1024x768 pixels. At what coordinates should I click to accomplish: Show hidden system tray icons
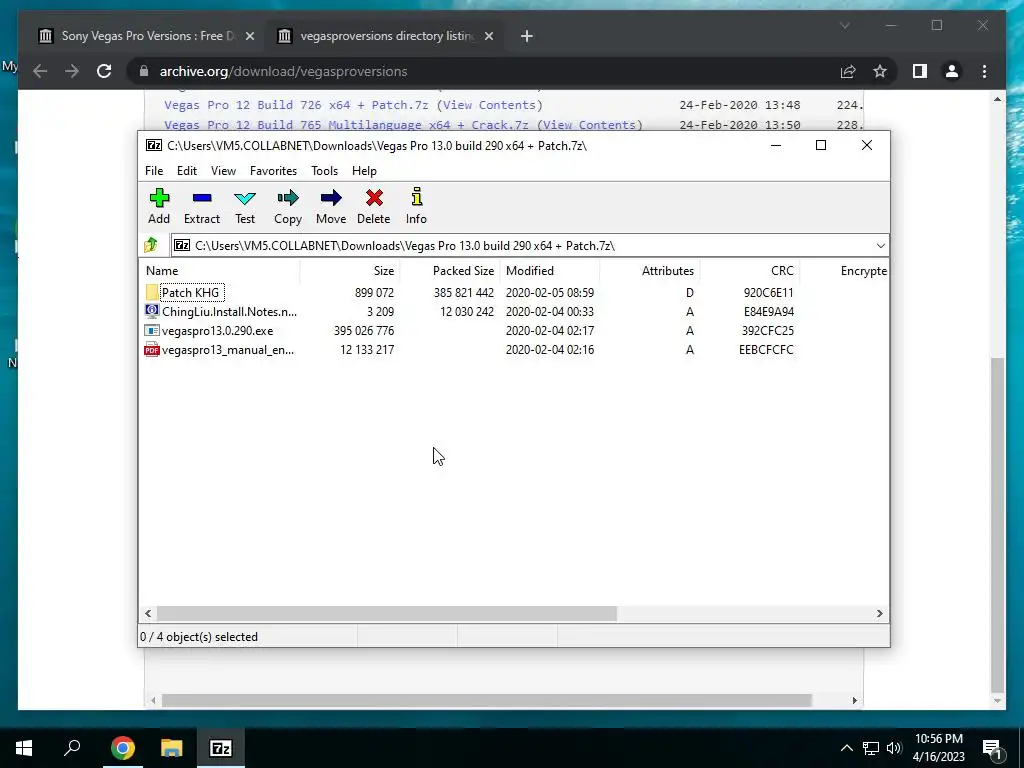[x=846, y=748]
